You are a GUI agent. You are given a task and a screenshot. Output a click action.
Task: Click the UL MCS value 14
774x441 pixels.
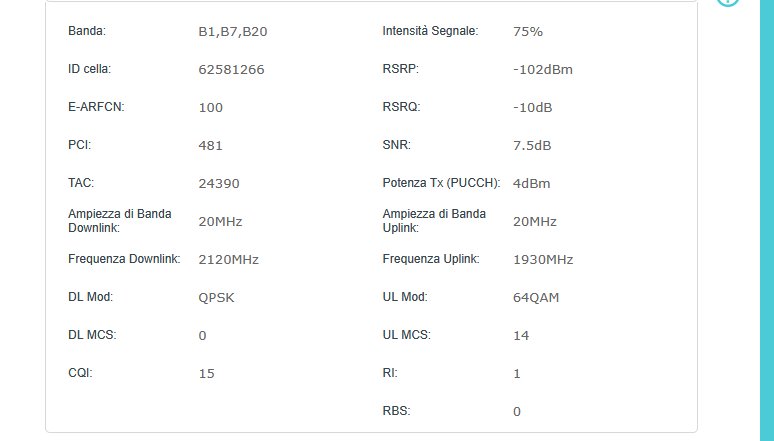click(521, 336)
